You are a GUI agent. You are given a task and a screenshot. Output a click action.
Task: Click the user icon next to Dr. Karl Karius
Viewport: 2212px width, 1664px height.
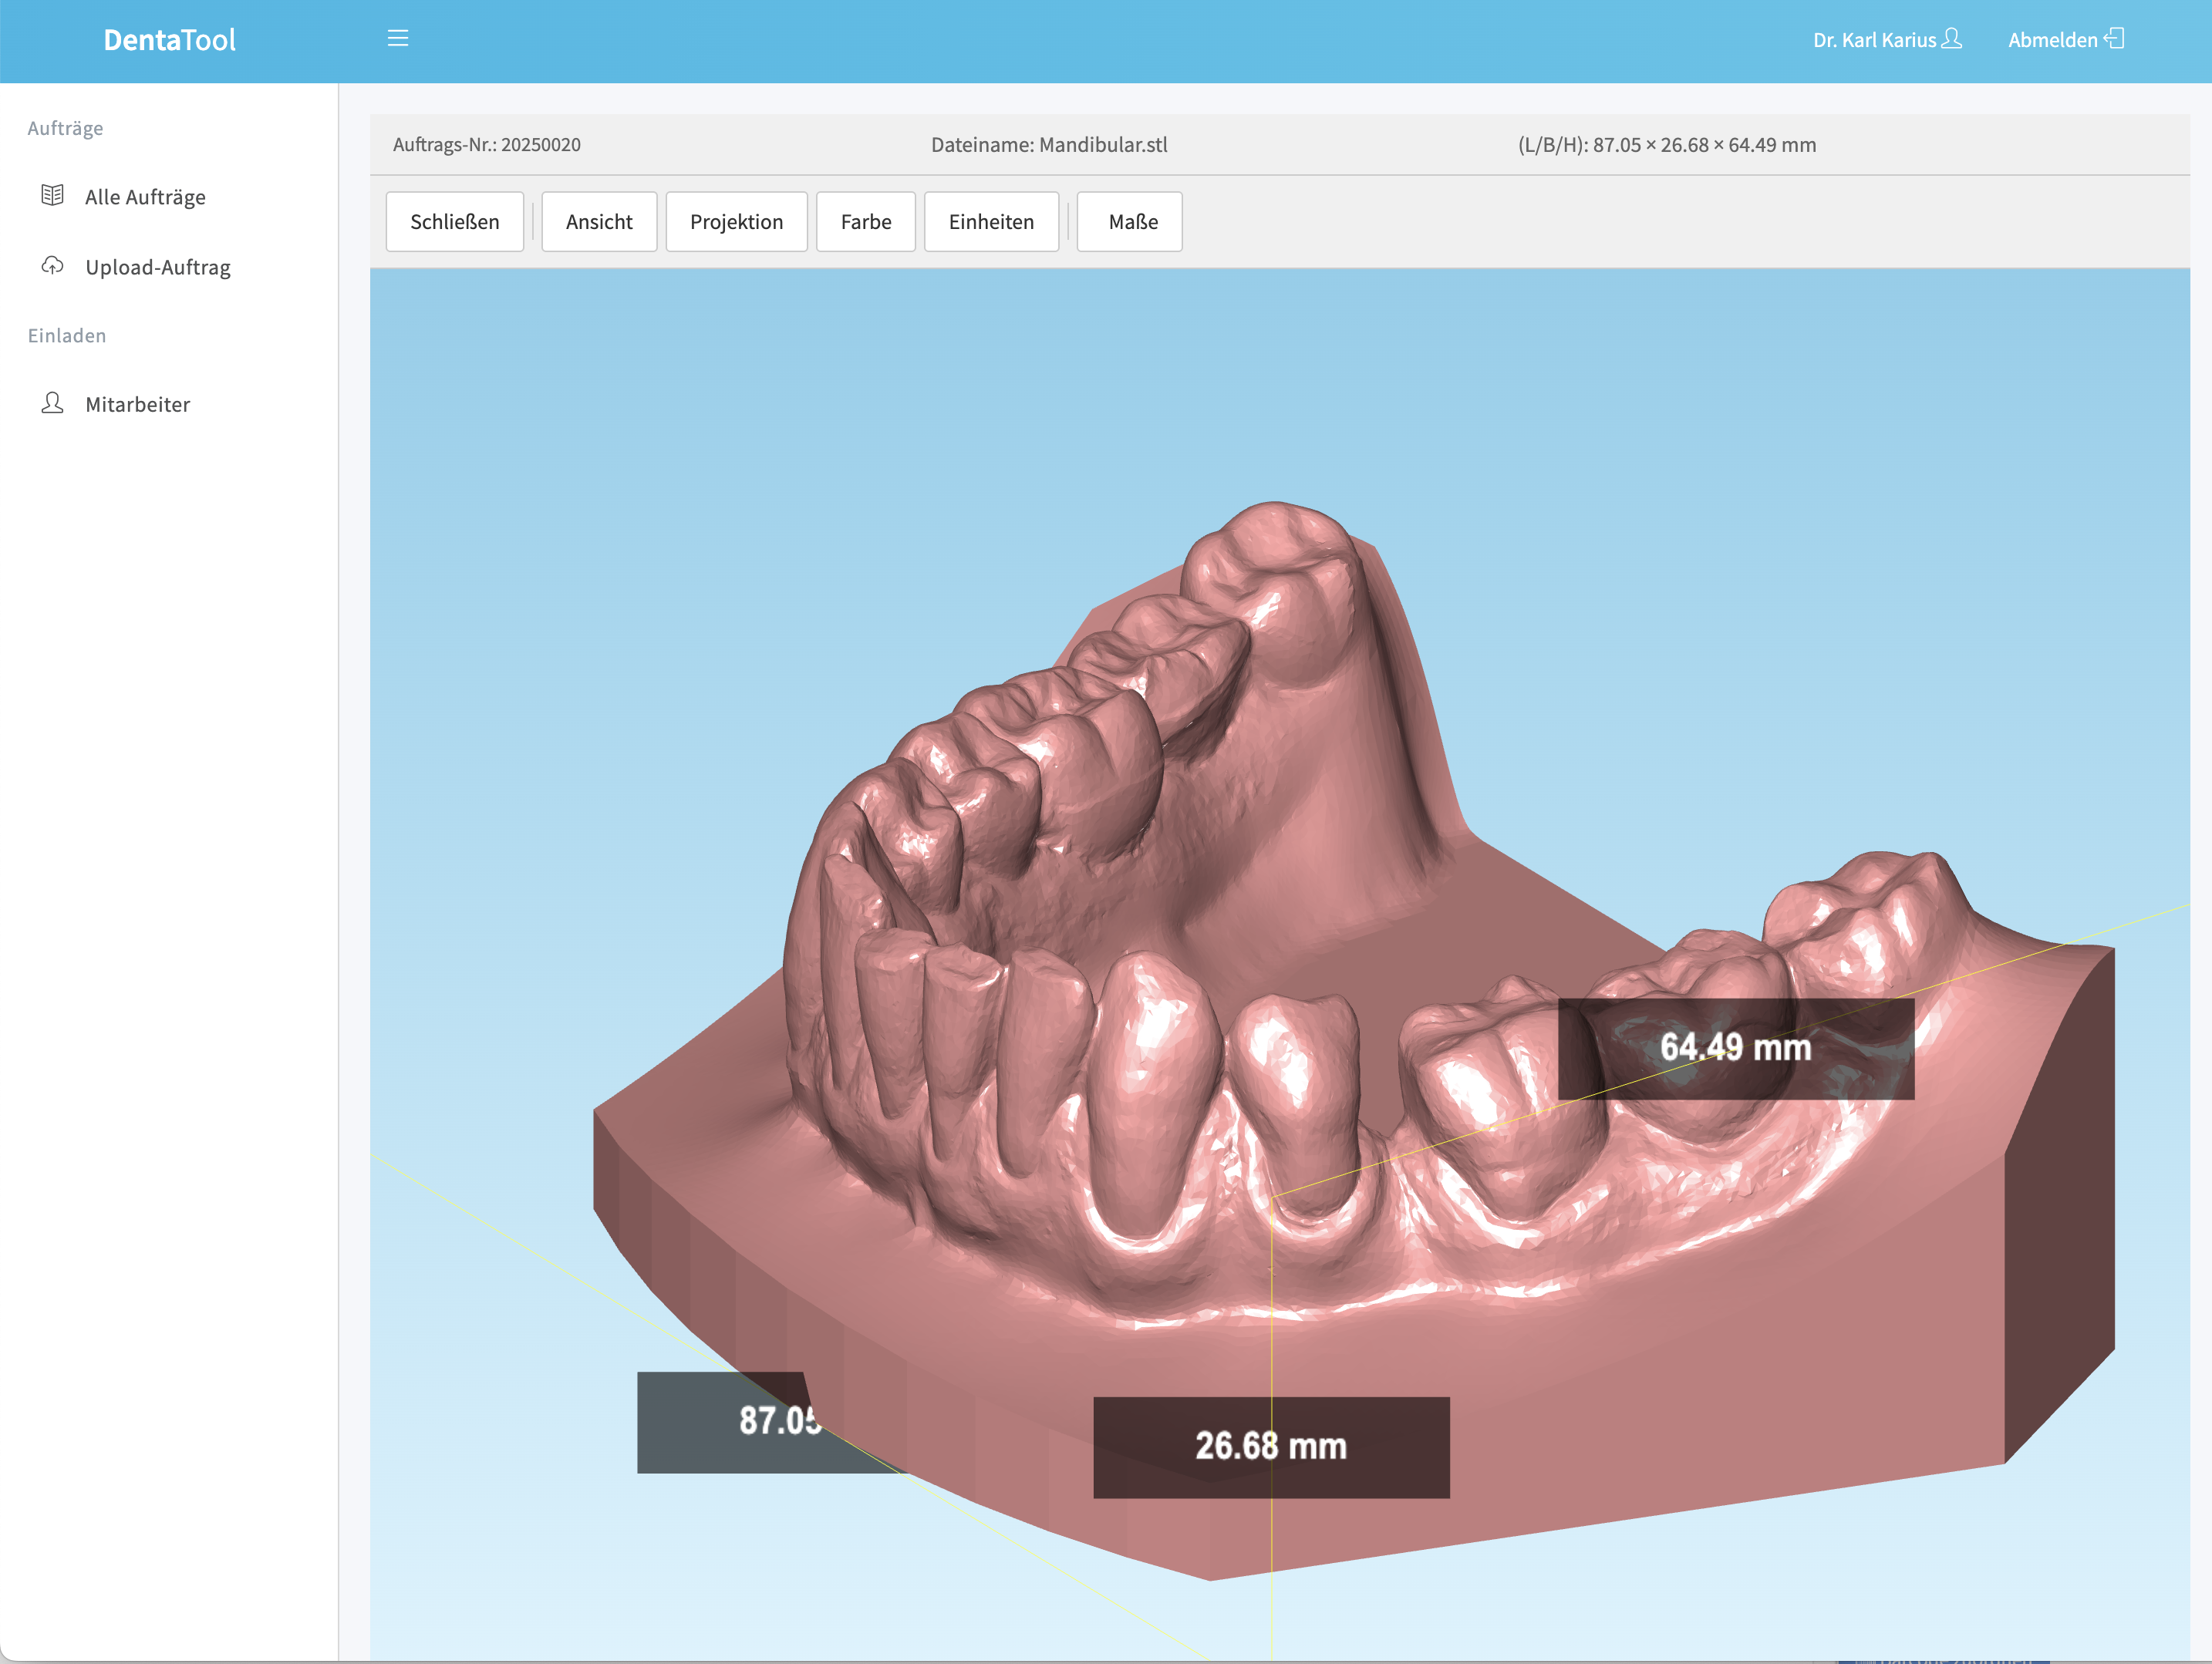pos(1953,39)
